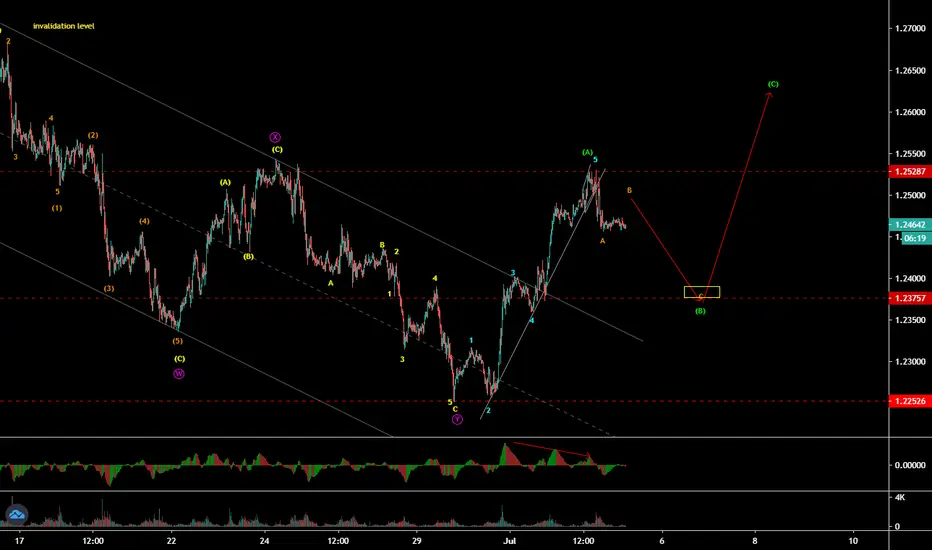Viewport: 932px width, 550px height.
Task: Click the 1.26500 price axis tick
Action: pos(910,70)
